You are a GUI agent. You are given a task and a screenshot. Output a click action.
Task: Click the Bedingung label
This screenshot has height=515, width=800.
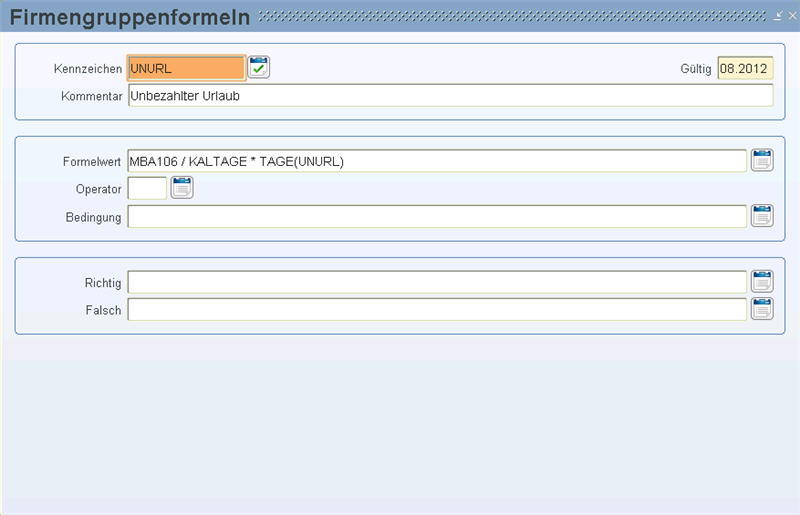(93, 217)
